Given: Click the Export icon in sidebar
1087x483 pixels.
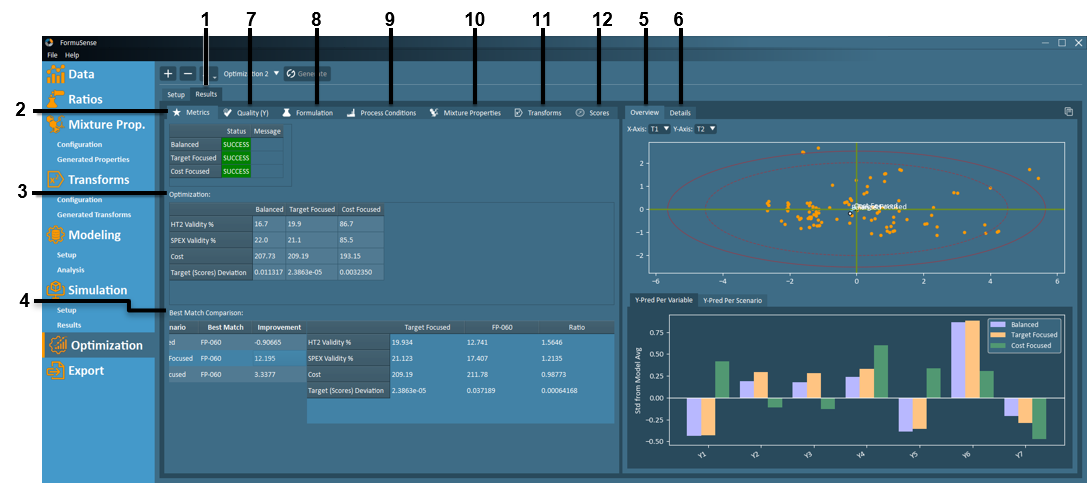Looking at the screenshot, I should click(55, 370).
